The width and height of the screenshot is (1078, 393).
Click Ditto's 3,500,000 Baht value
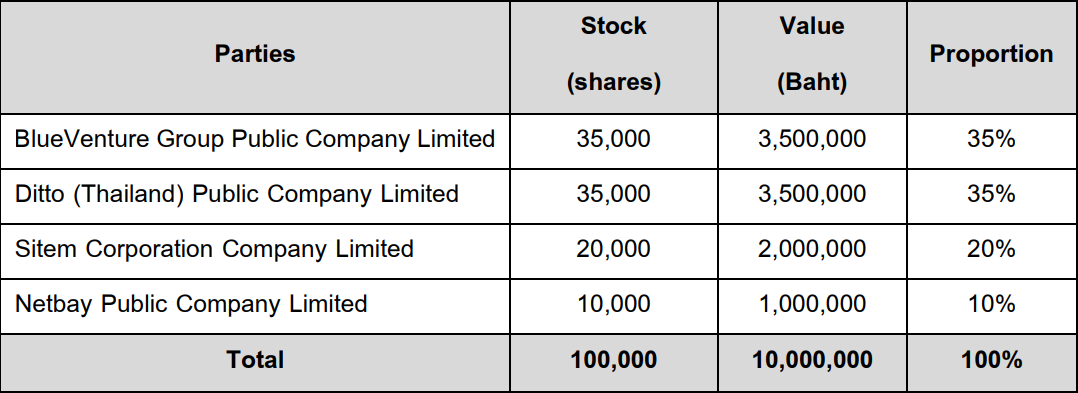pyautogui.click(x=812, y=194)
